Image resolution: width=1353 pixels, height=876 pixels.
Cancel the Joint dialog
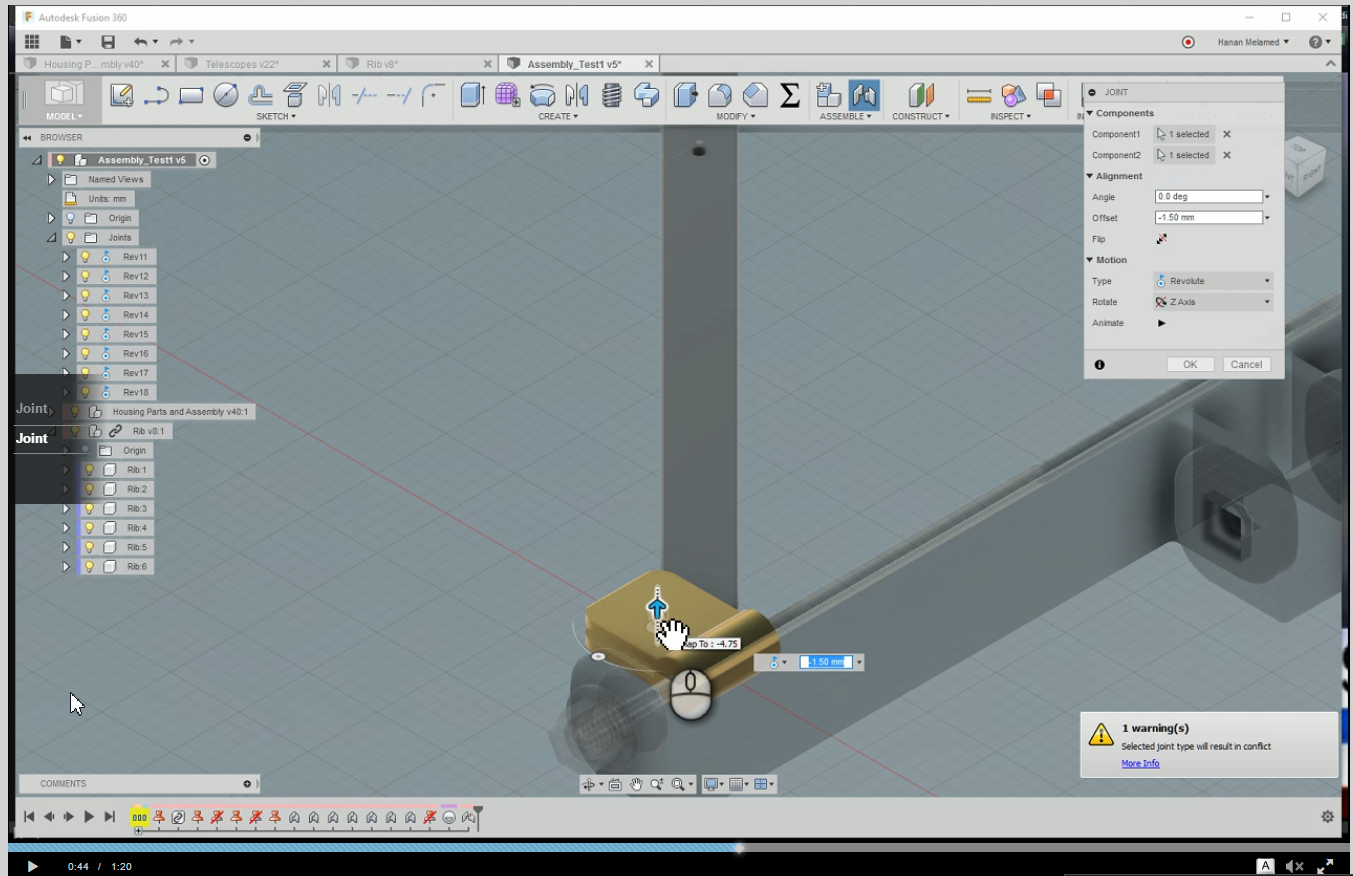tap(1246, 365)
